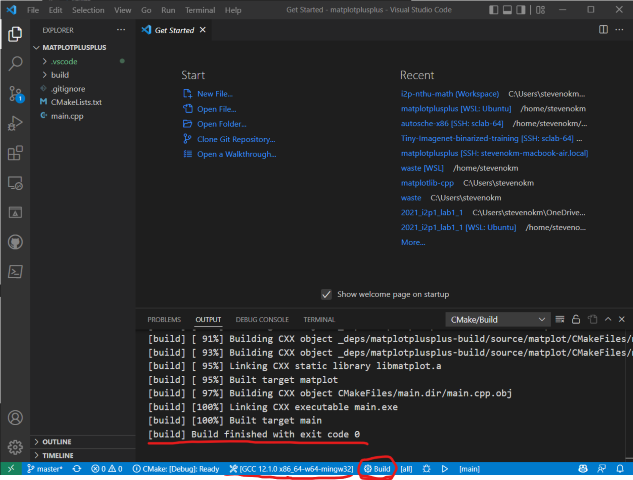Open Copilot status icon in status bar
633x480 pixels.
pos(583,469)
